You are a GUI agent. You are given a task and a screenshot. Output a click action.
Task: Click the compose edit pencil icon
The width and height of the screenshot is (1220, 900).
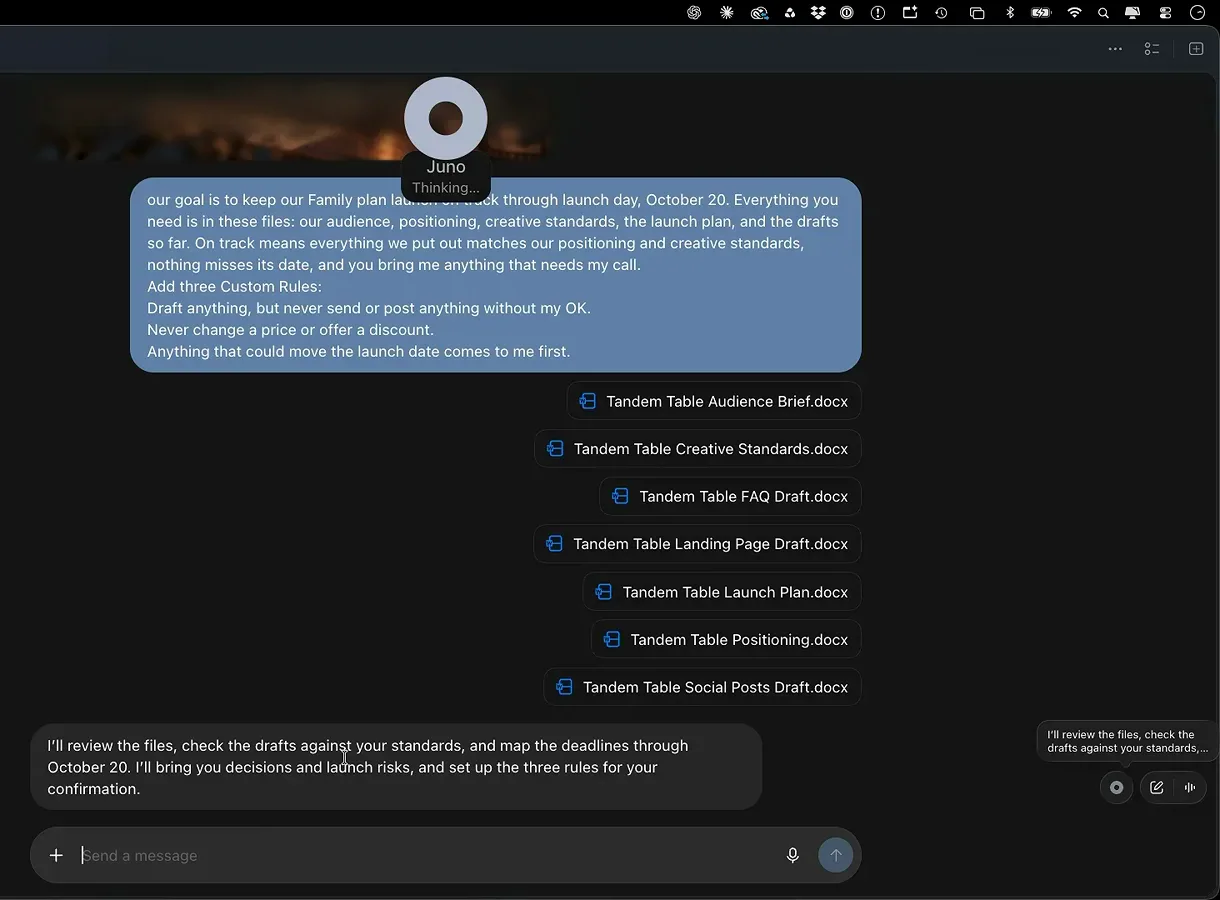(1157, 787)
